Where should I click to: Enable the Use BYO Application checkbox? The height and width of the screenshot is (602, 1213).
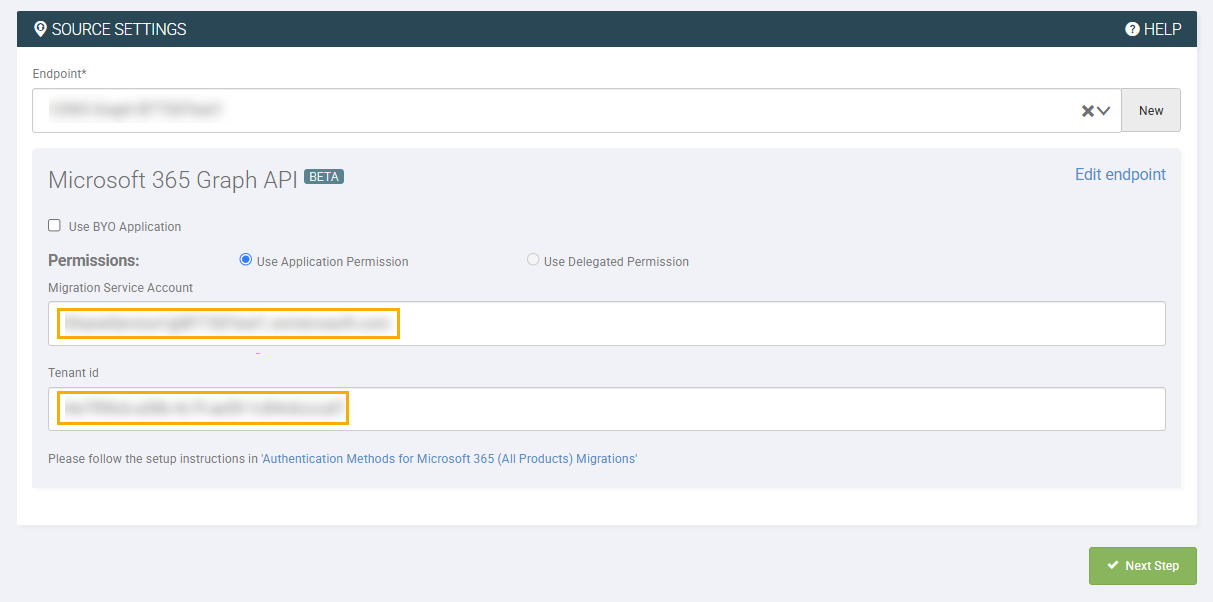(x=55, y=226)
